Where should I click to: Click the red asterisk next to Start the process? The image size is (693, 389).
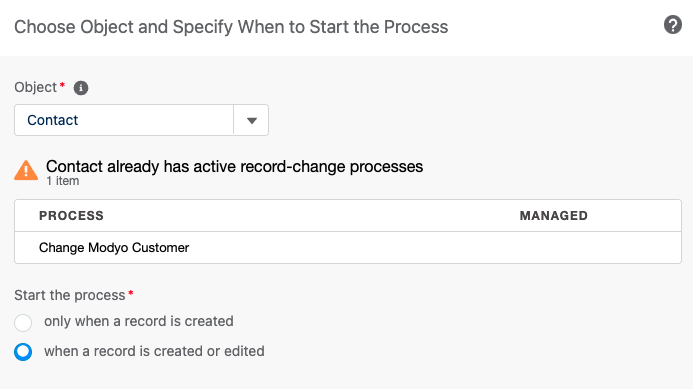point(131,292)
